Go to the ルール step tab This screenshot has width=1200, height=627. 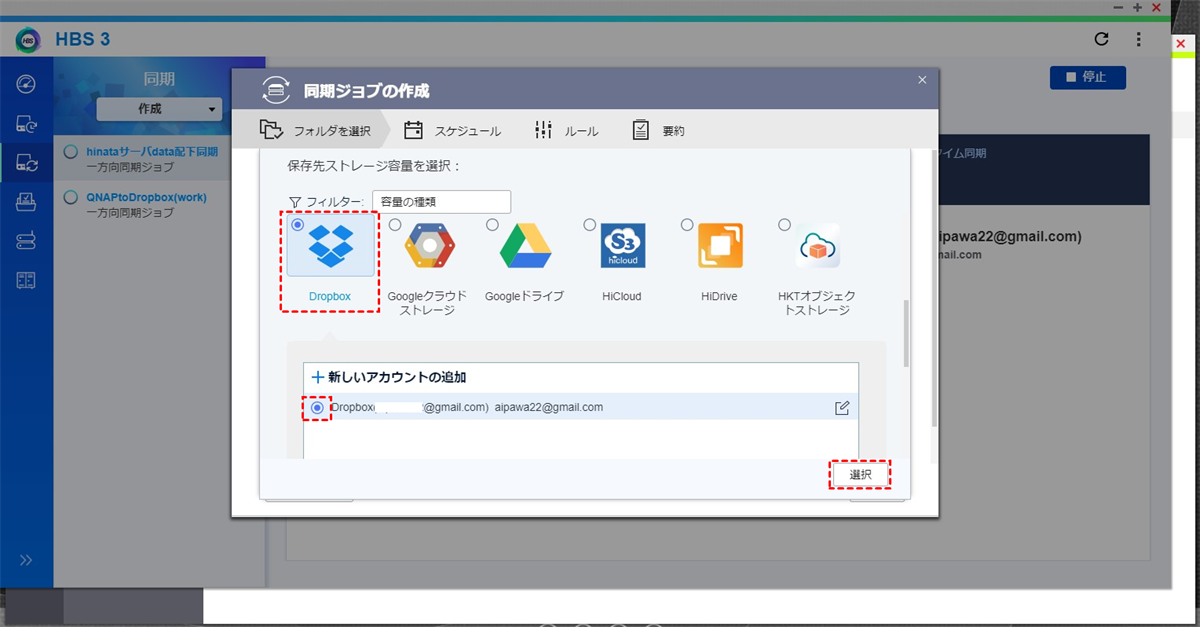coord(567,131)
